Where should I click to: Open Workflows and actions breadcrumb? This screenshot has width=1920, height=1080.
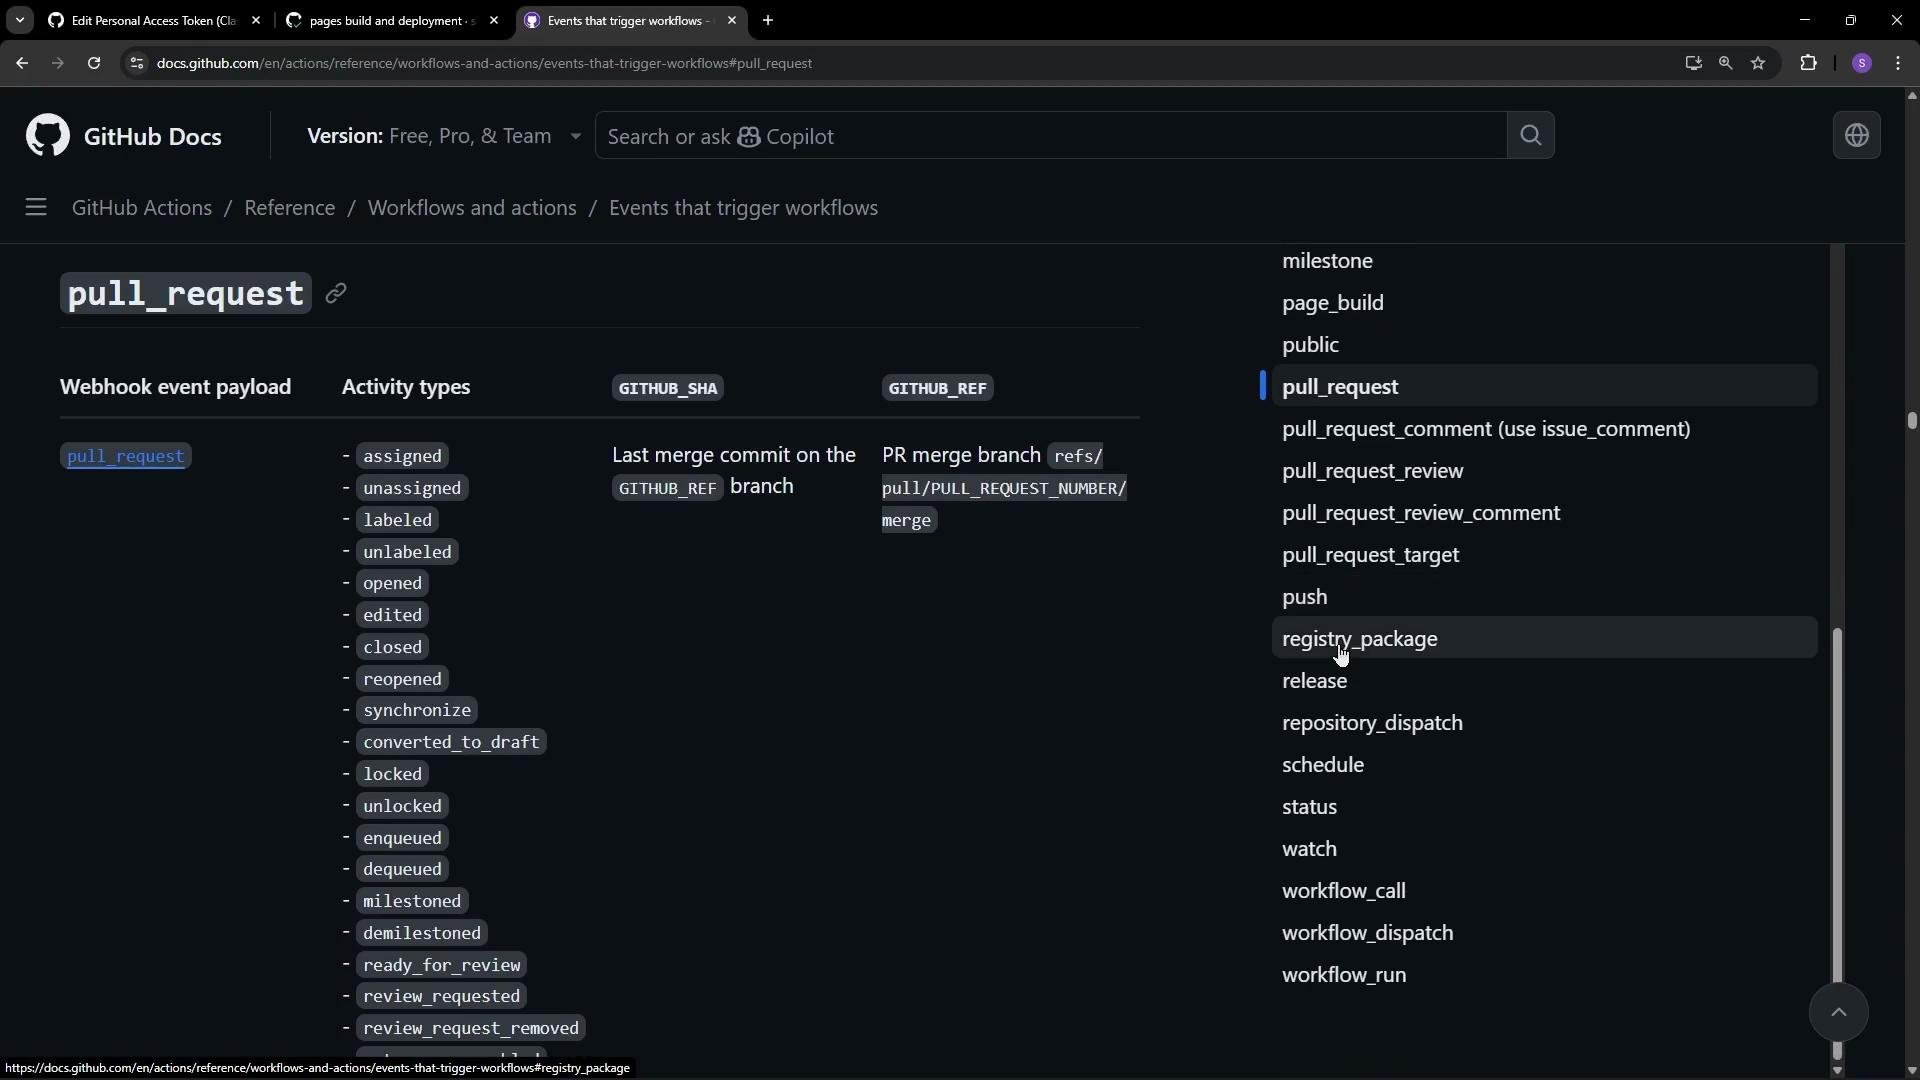472,208
